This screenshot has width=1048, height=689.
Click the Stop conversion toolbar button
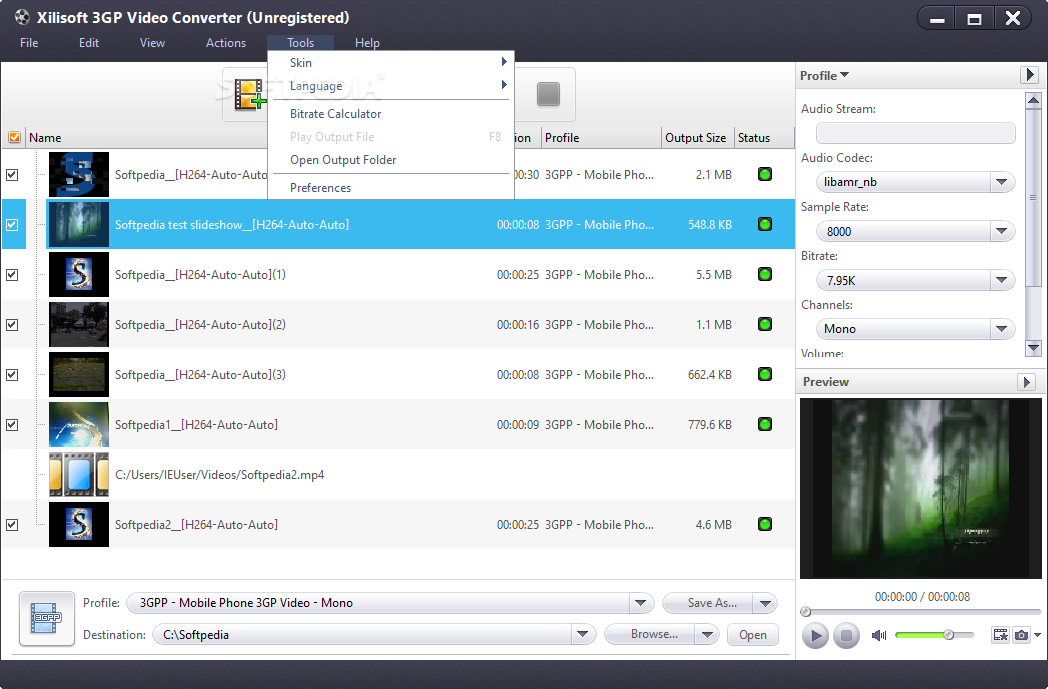click(548, 94)
